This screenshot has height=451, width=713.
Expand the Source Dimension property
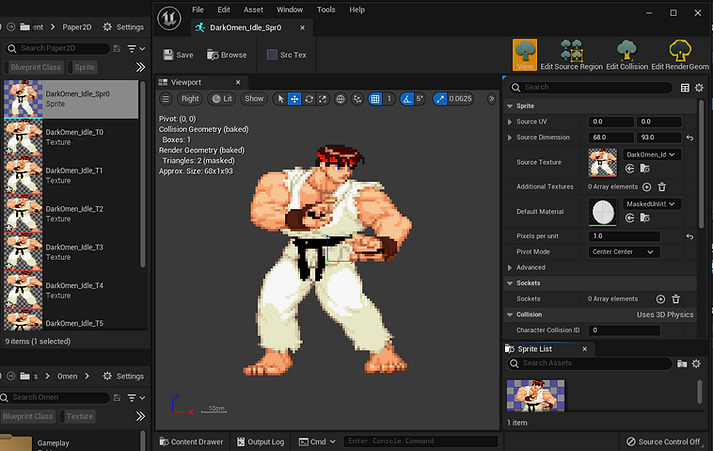[510, 137]
